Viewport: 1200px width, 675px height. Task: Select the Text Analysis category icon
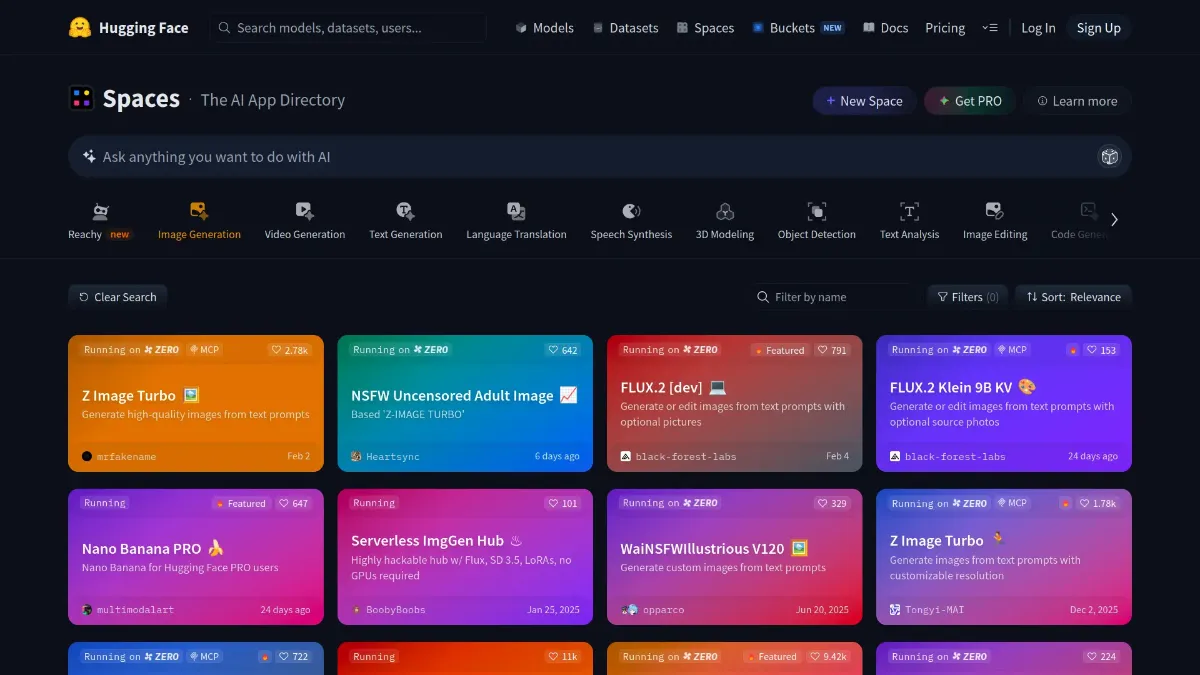coord(909,211)
